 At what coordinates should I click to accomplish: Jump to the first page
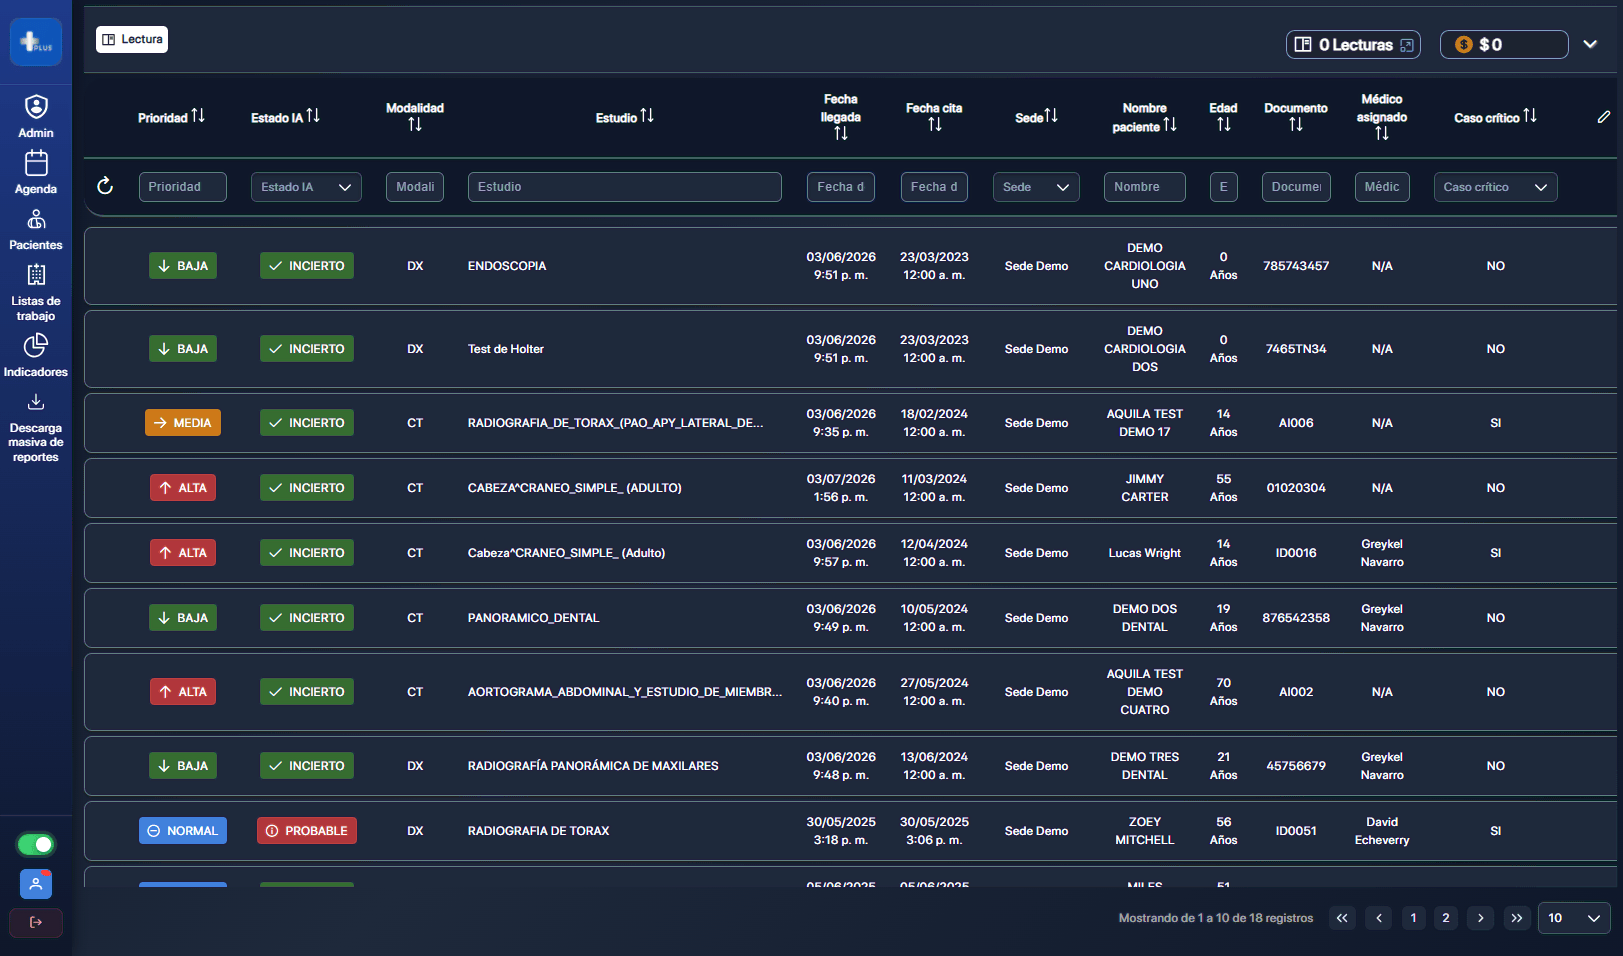(1342, 918)
